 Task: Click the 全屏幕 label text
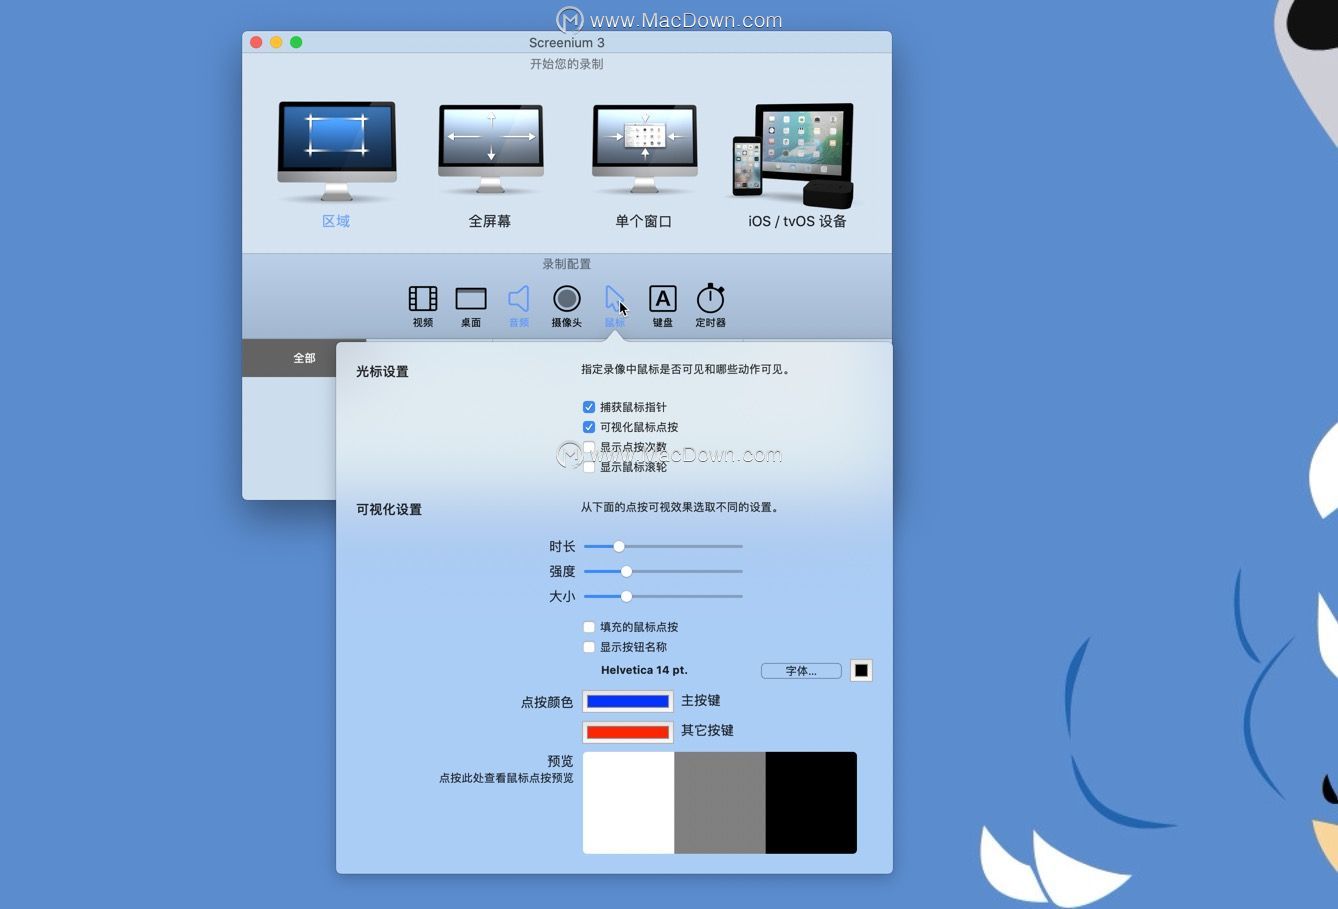[490, 221]
